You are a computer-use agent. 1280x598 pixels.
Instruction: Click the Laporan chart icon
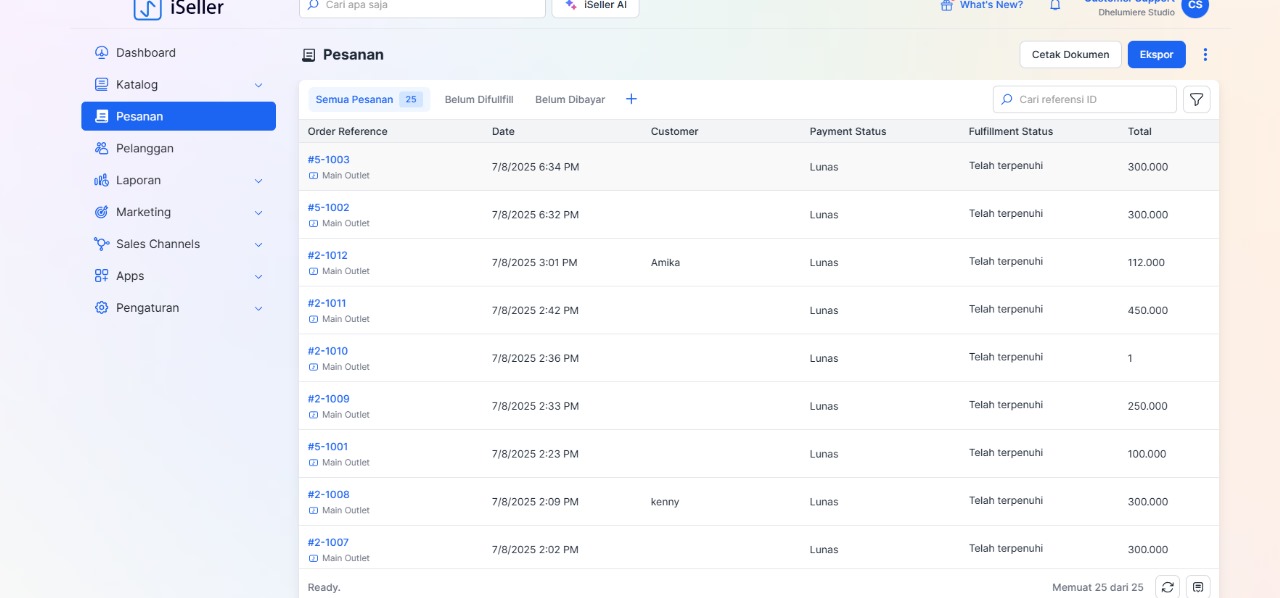[101, 180]
